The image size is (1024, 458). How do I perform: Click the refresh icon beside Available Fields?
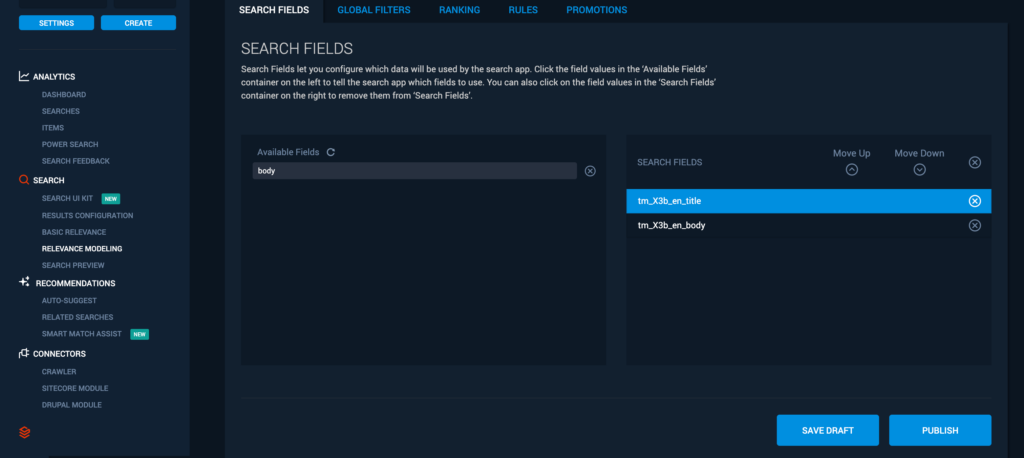(331, 152)
